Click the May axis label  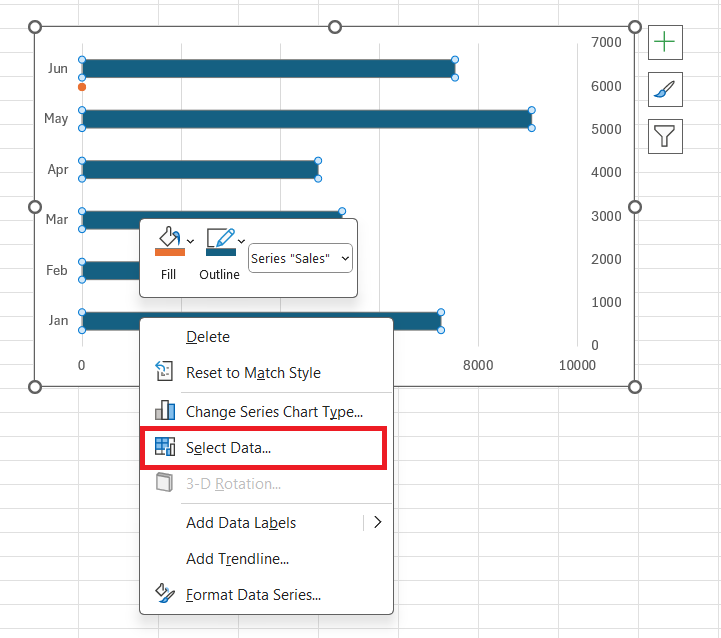(56, 119)
